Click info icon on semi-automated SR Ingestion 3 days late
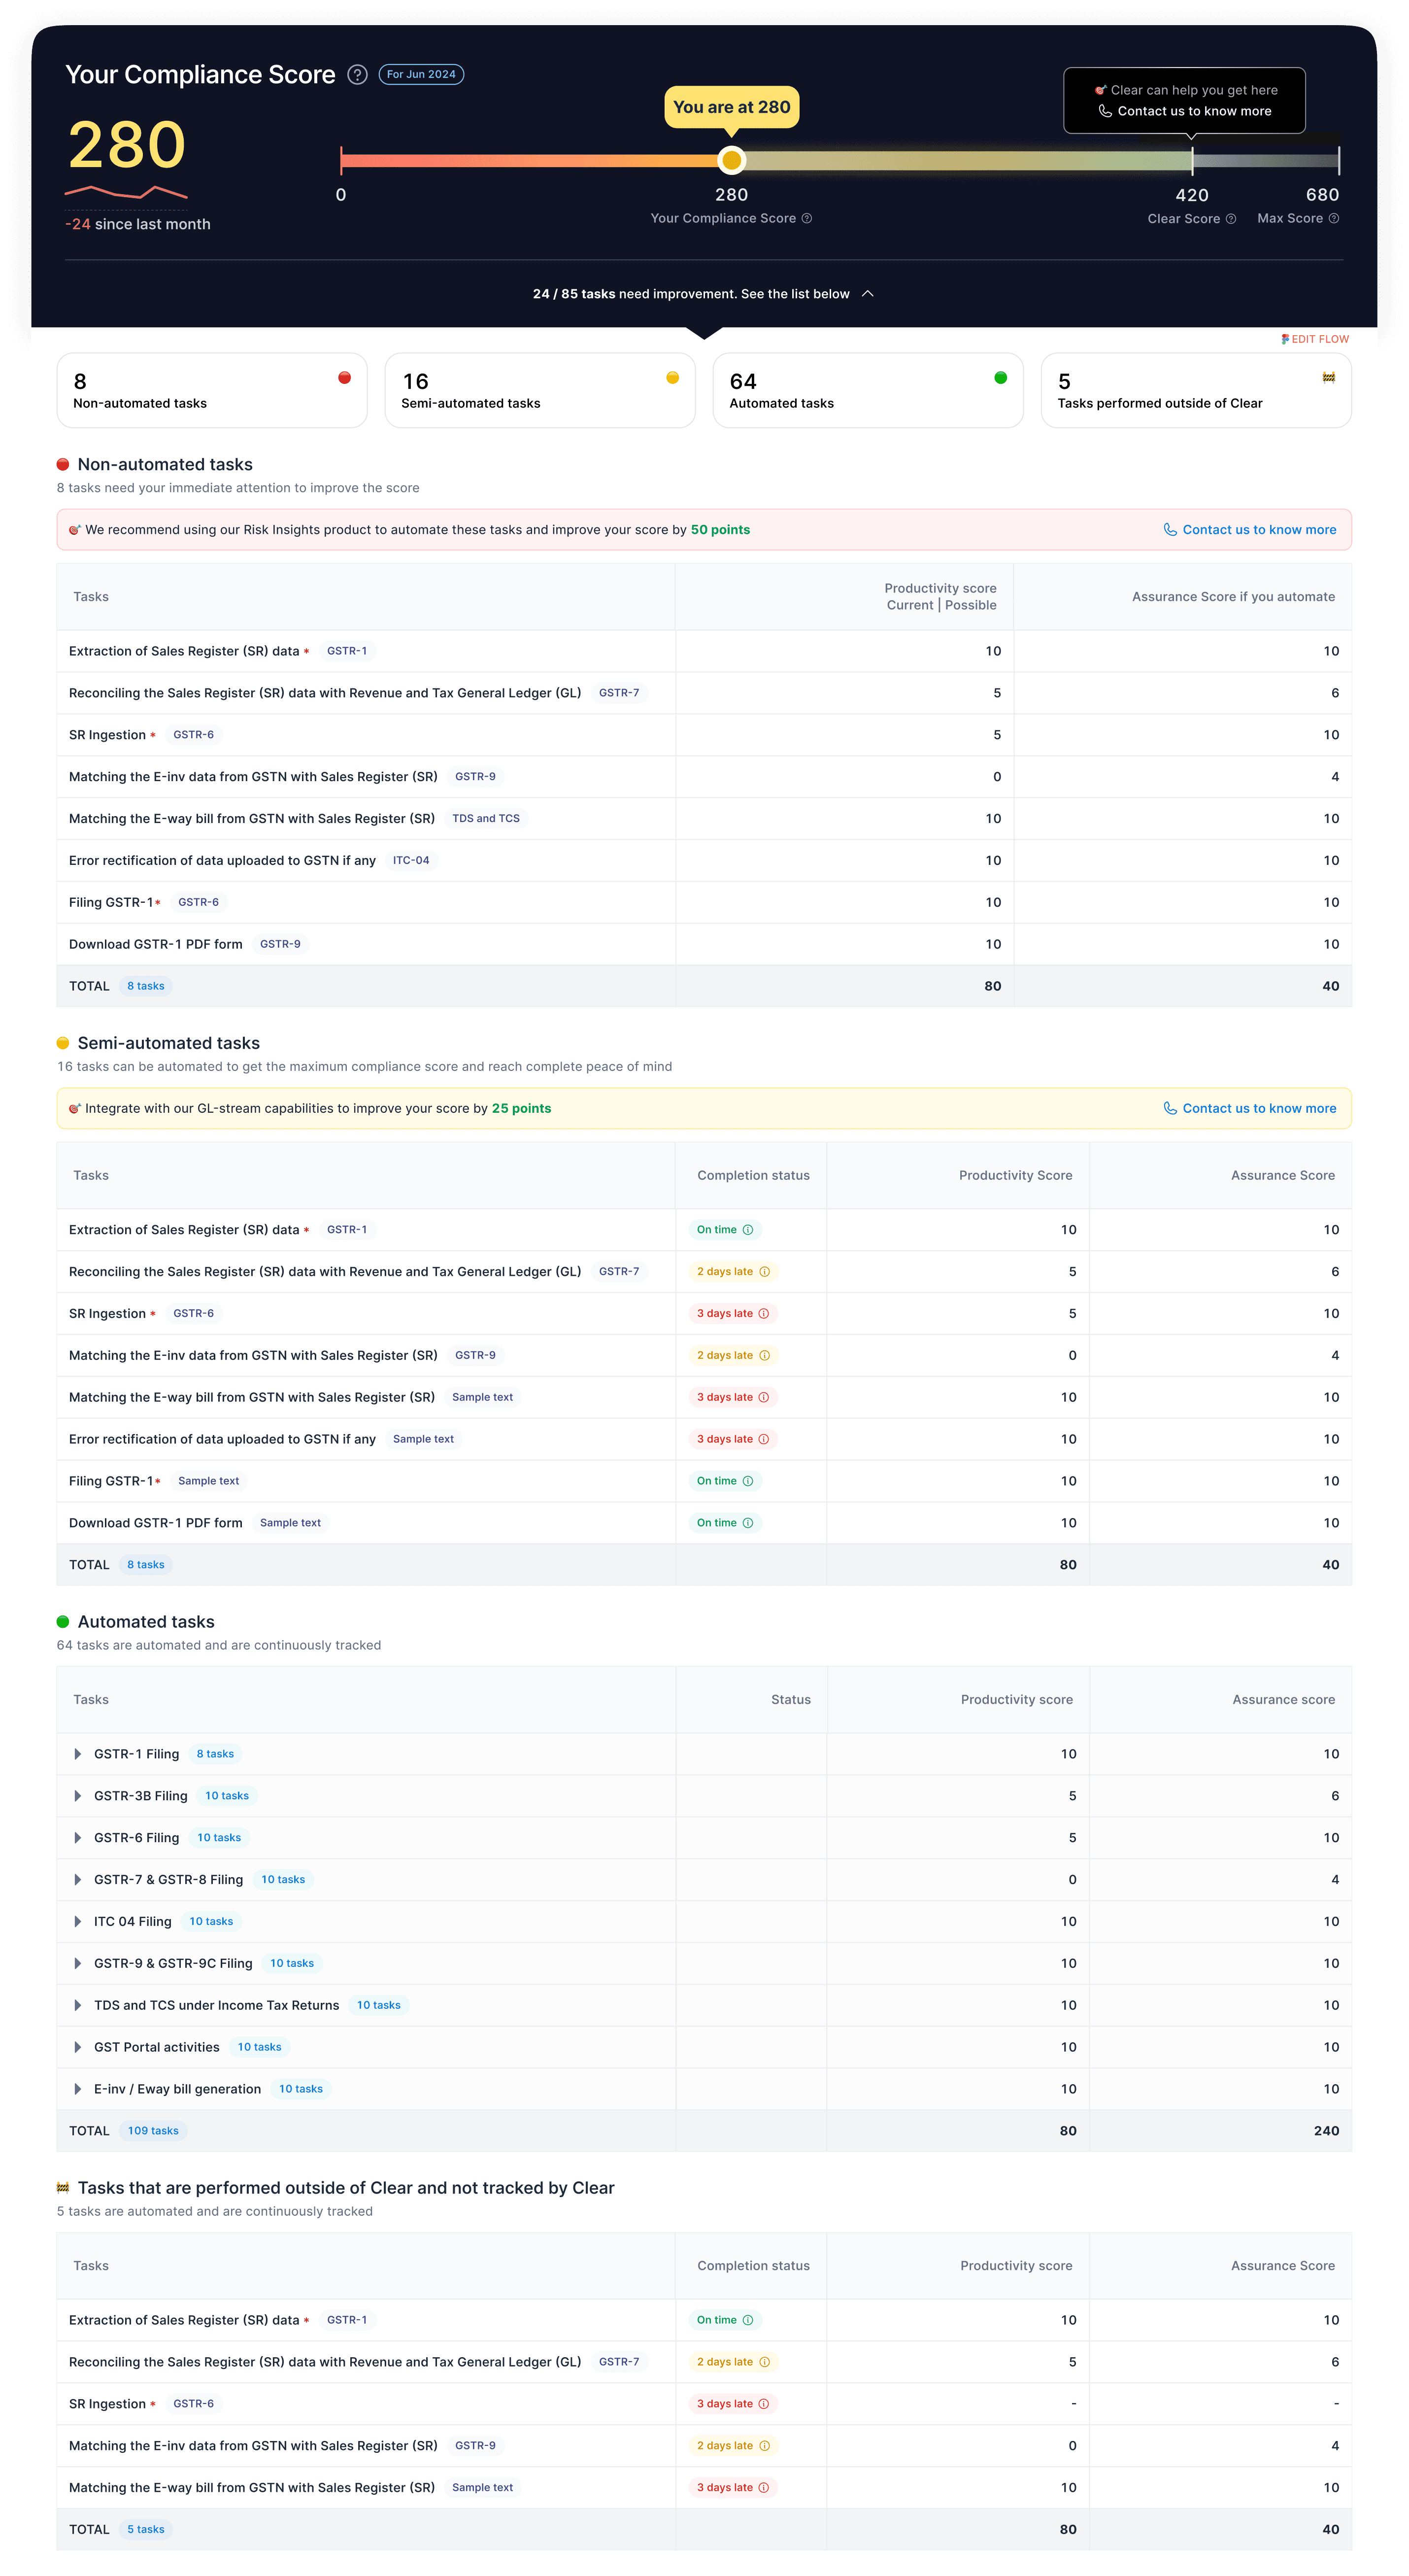The height and width of the screenshot is (2576, 1409). [x=764, y=1314]
